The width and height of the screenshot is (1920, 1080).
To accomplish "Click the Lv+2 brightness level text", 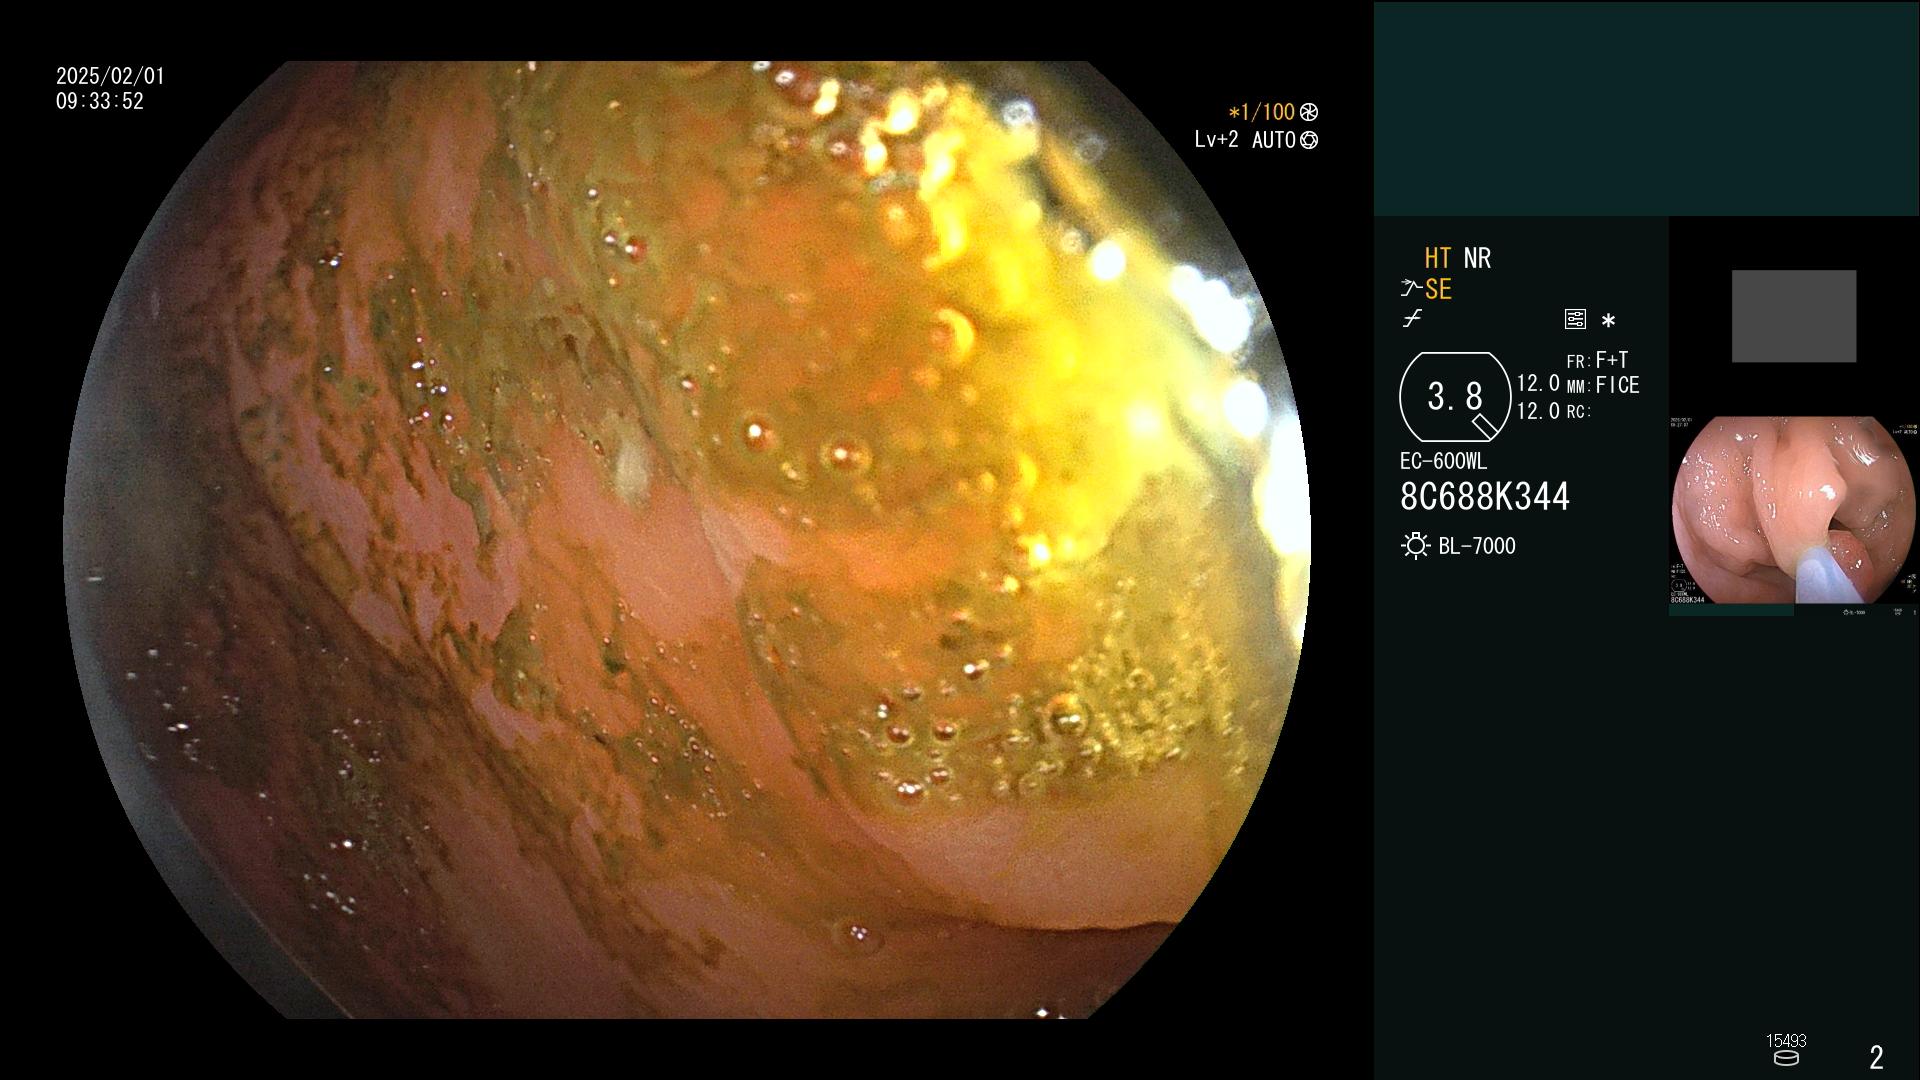I will click(x=1216, y=140).
